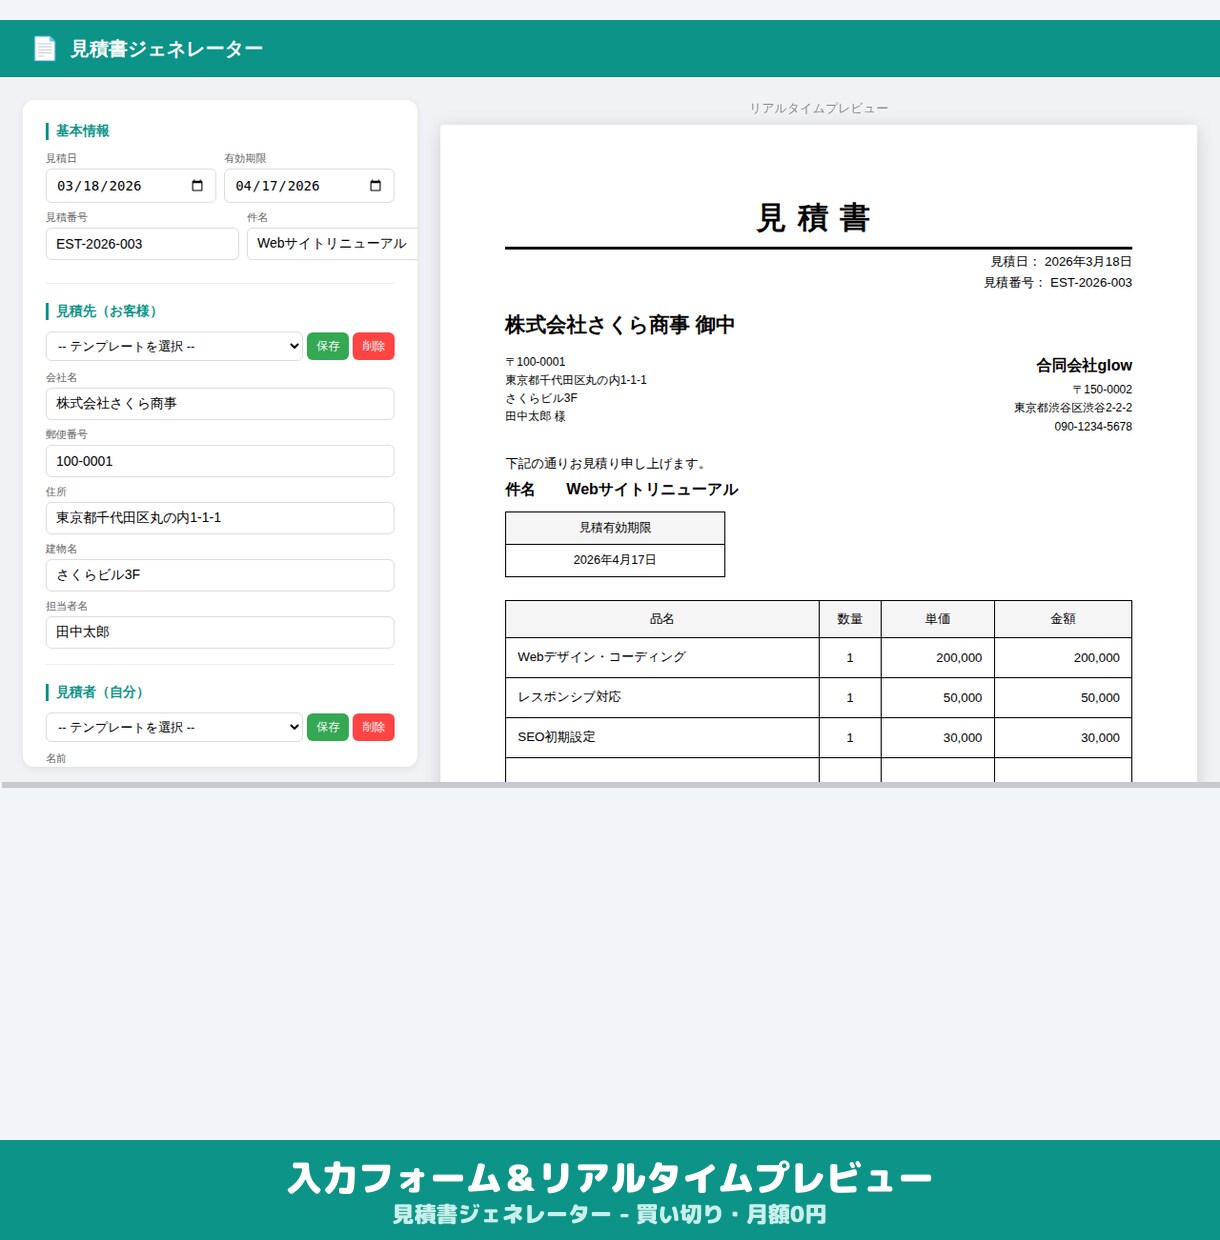Save customer template in 見積先 section
Viewport: 1220px width, 1240px height.
tap(328, 346)
